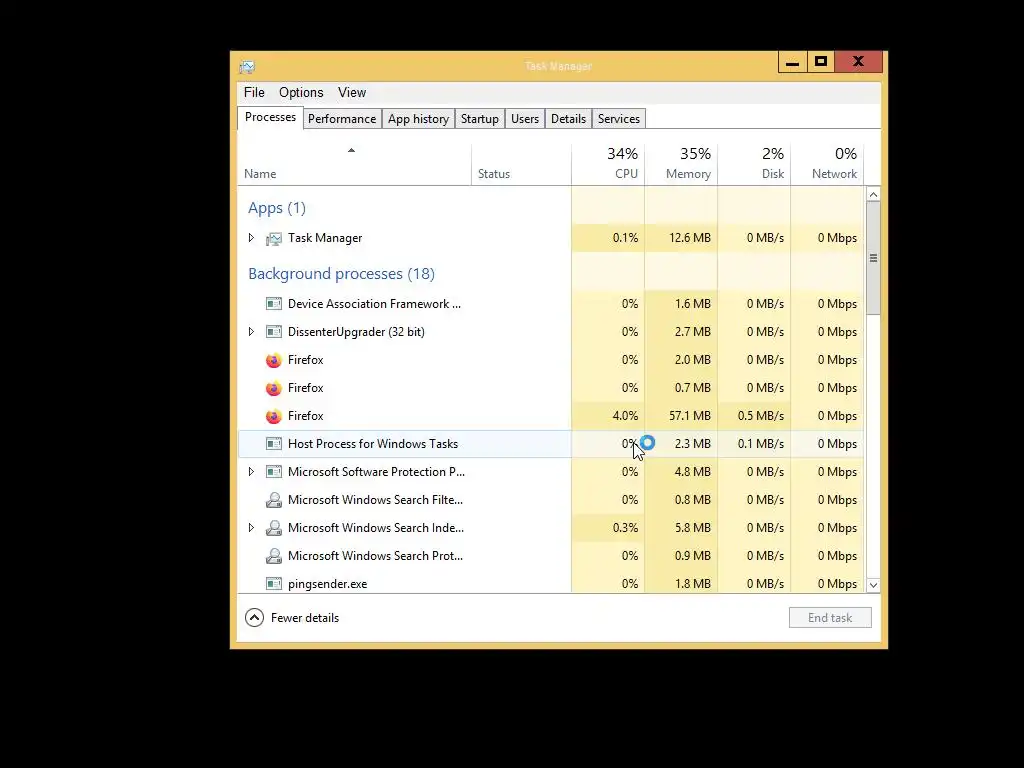The image size is (1024, 768).
Task: Click the vertical scrollbar thumb
Action: [x=873, y=258]
